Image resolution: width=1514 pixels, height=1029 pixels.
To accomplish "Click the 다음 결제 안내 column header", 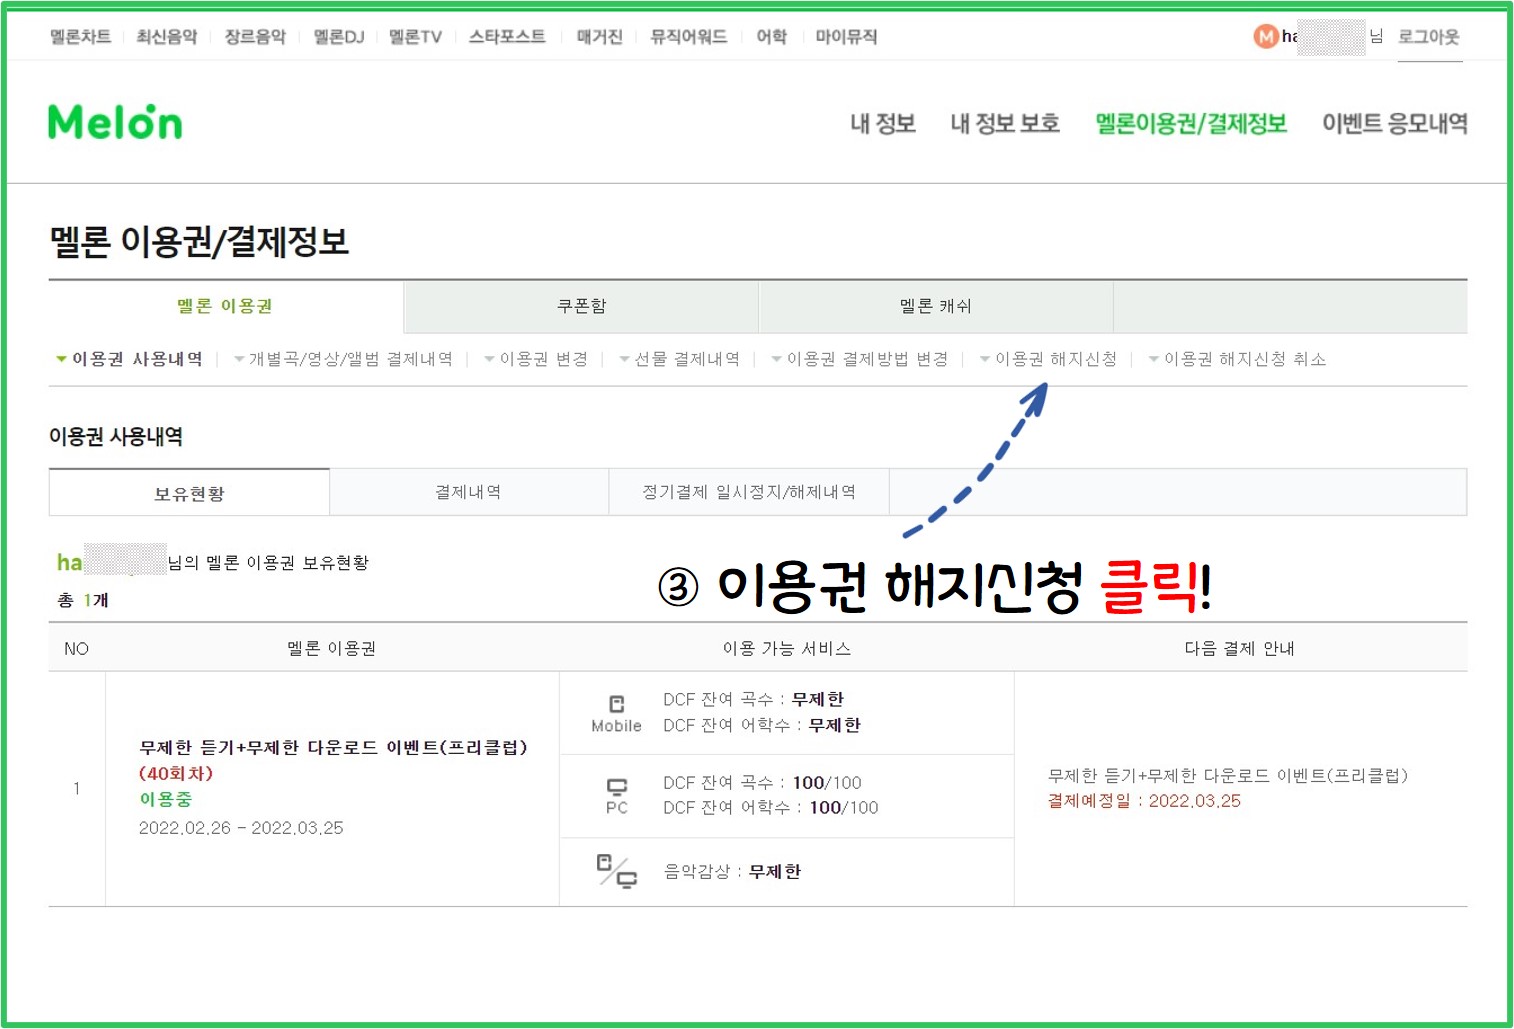I will tap(1240, 648).
